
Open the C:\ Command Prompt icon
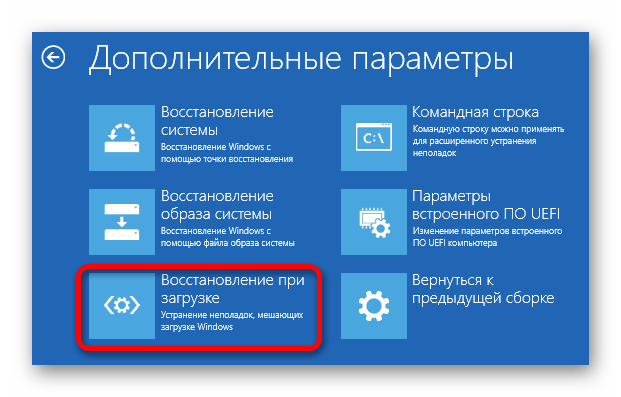(x=373, y=138)
